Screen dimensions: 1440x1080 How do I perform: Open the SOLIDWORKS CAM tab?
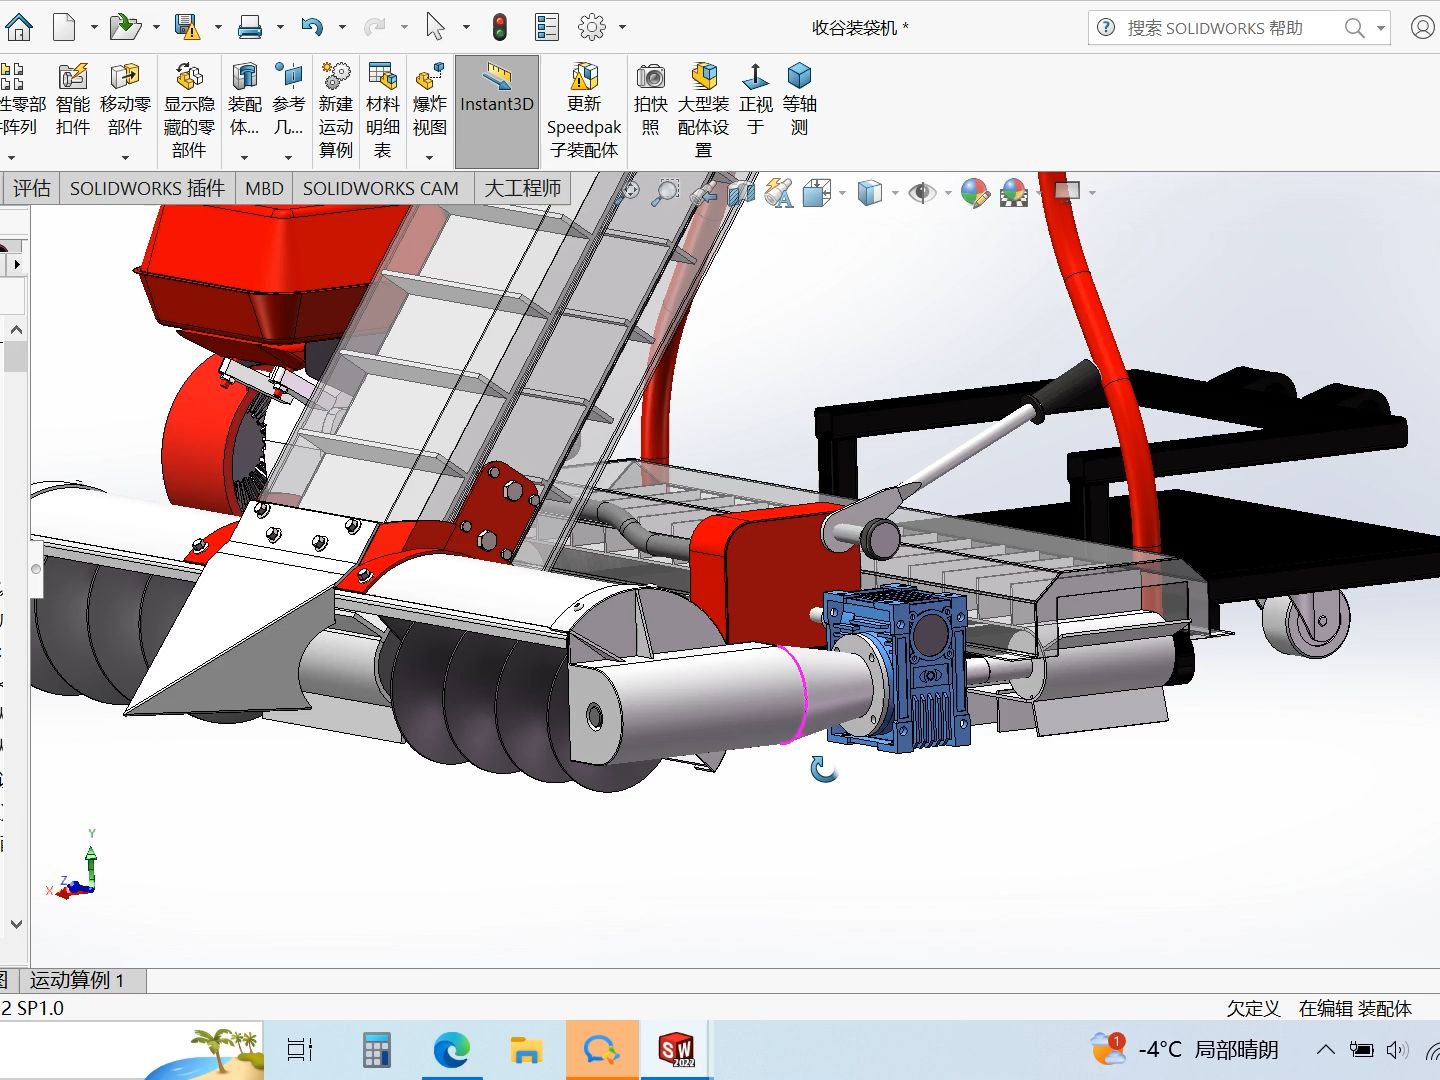(381, 188)
